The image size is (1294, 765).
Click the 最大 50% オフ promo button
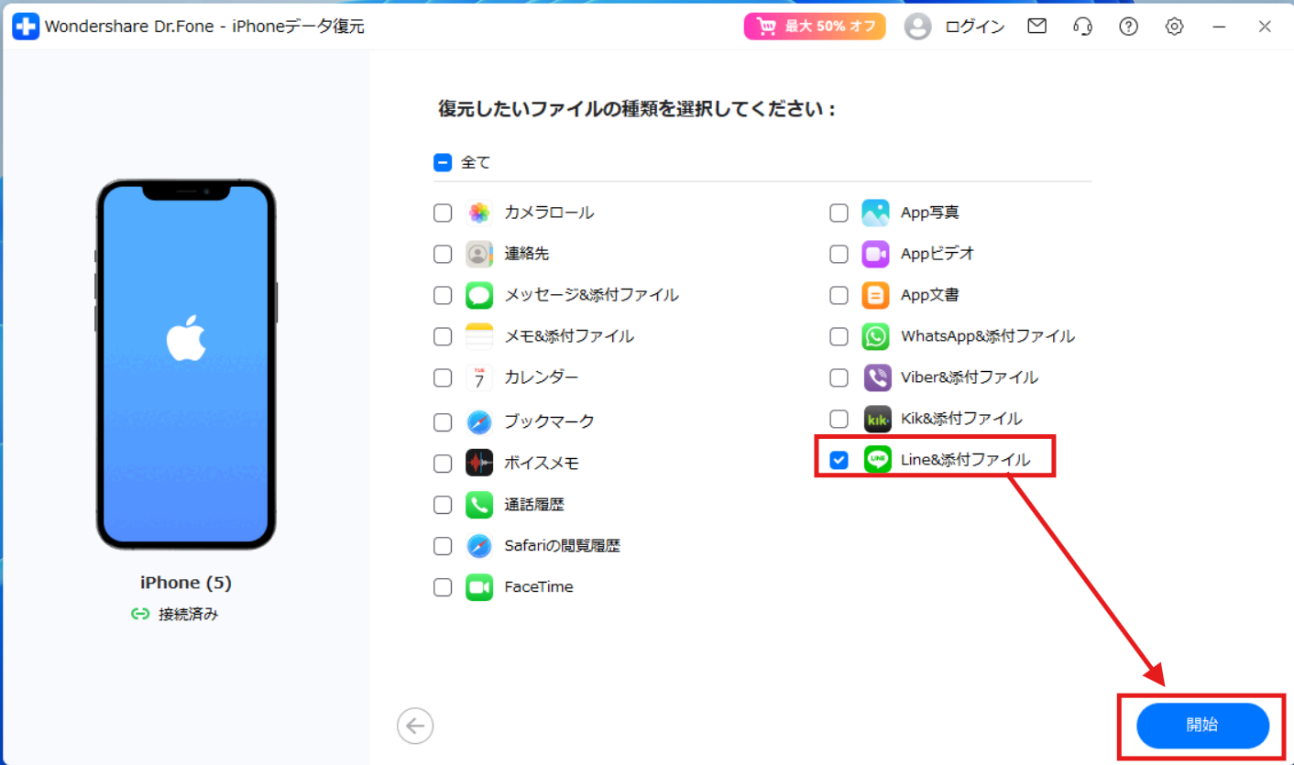[x=814, y=27]
